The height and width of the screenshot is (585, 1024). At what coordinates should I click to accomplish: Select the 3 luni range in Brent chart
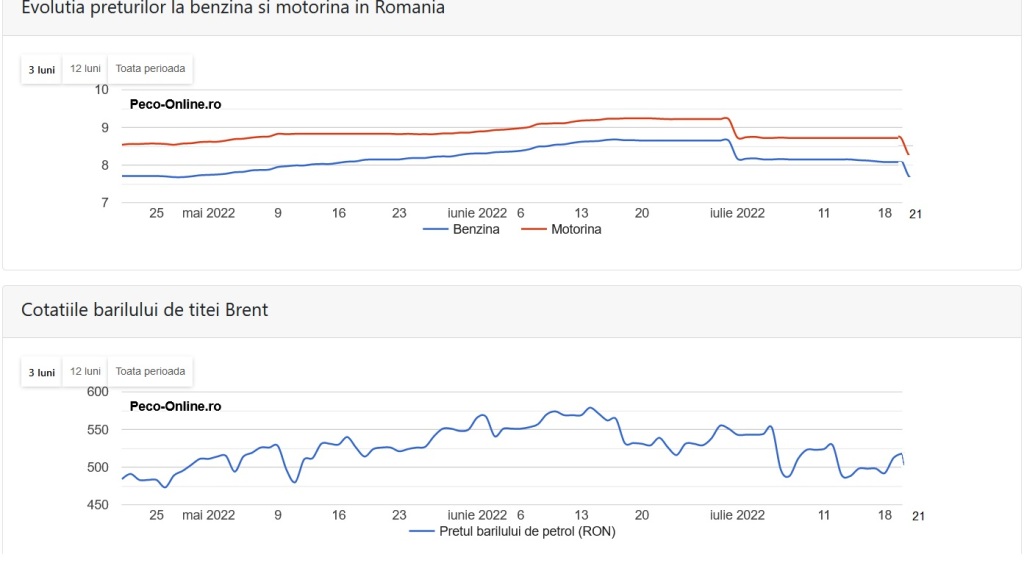(x=41, y=372)
